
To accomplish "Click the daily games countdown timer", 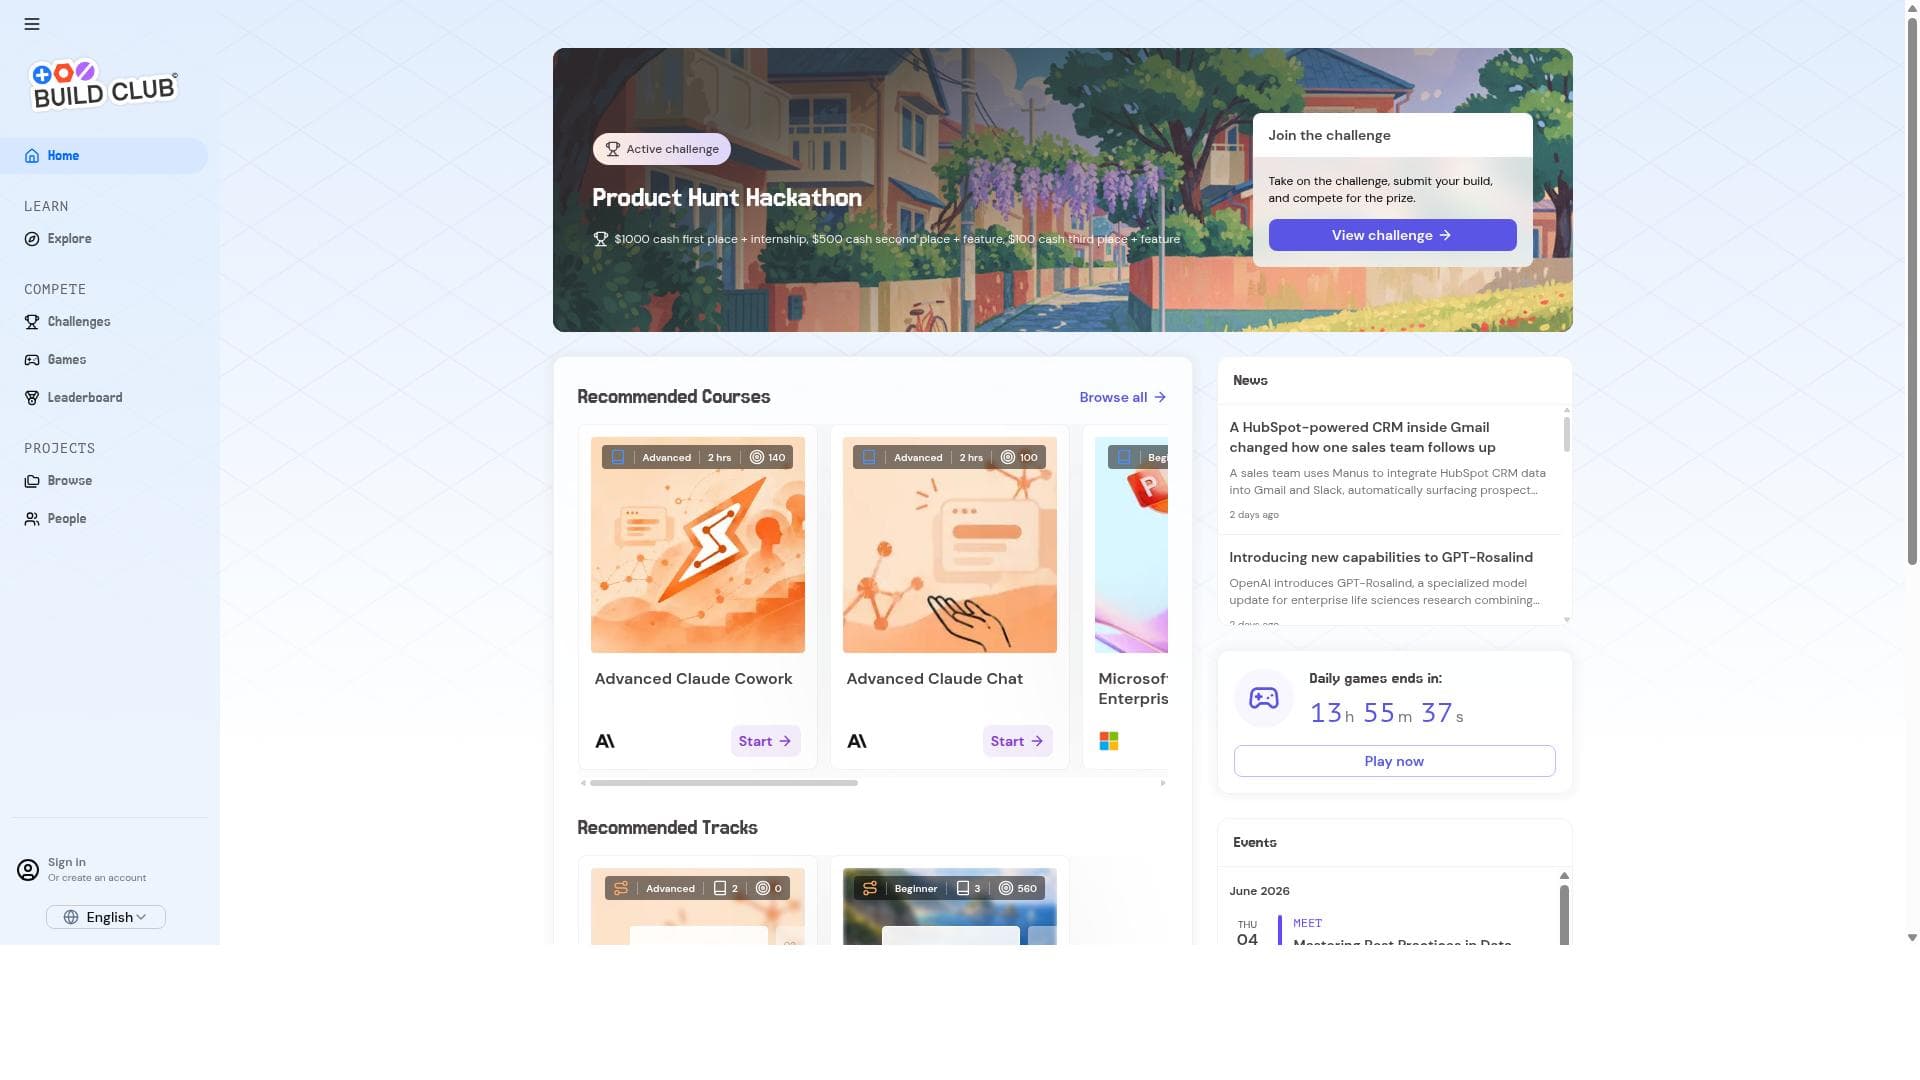I will click(x=1386, y=713).
